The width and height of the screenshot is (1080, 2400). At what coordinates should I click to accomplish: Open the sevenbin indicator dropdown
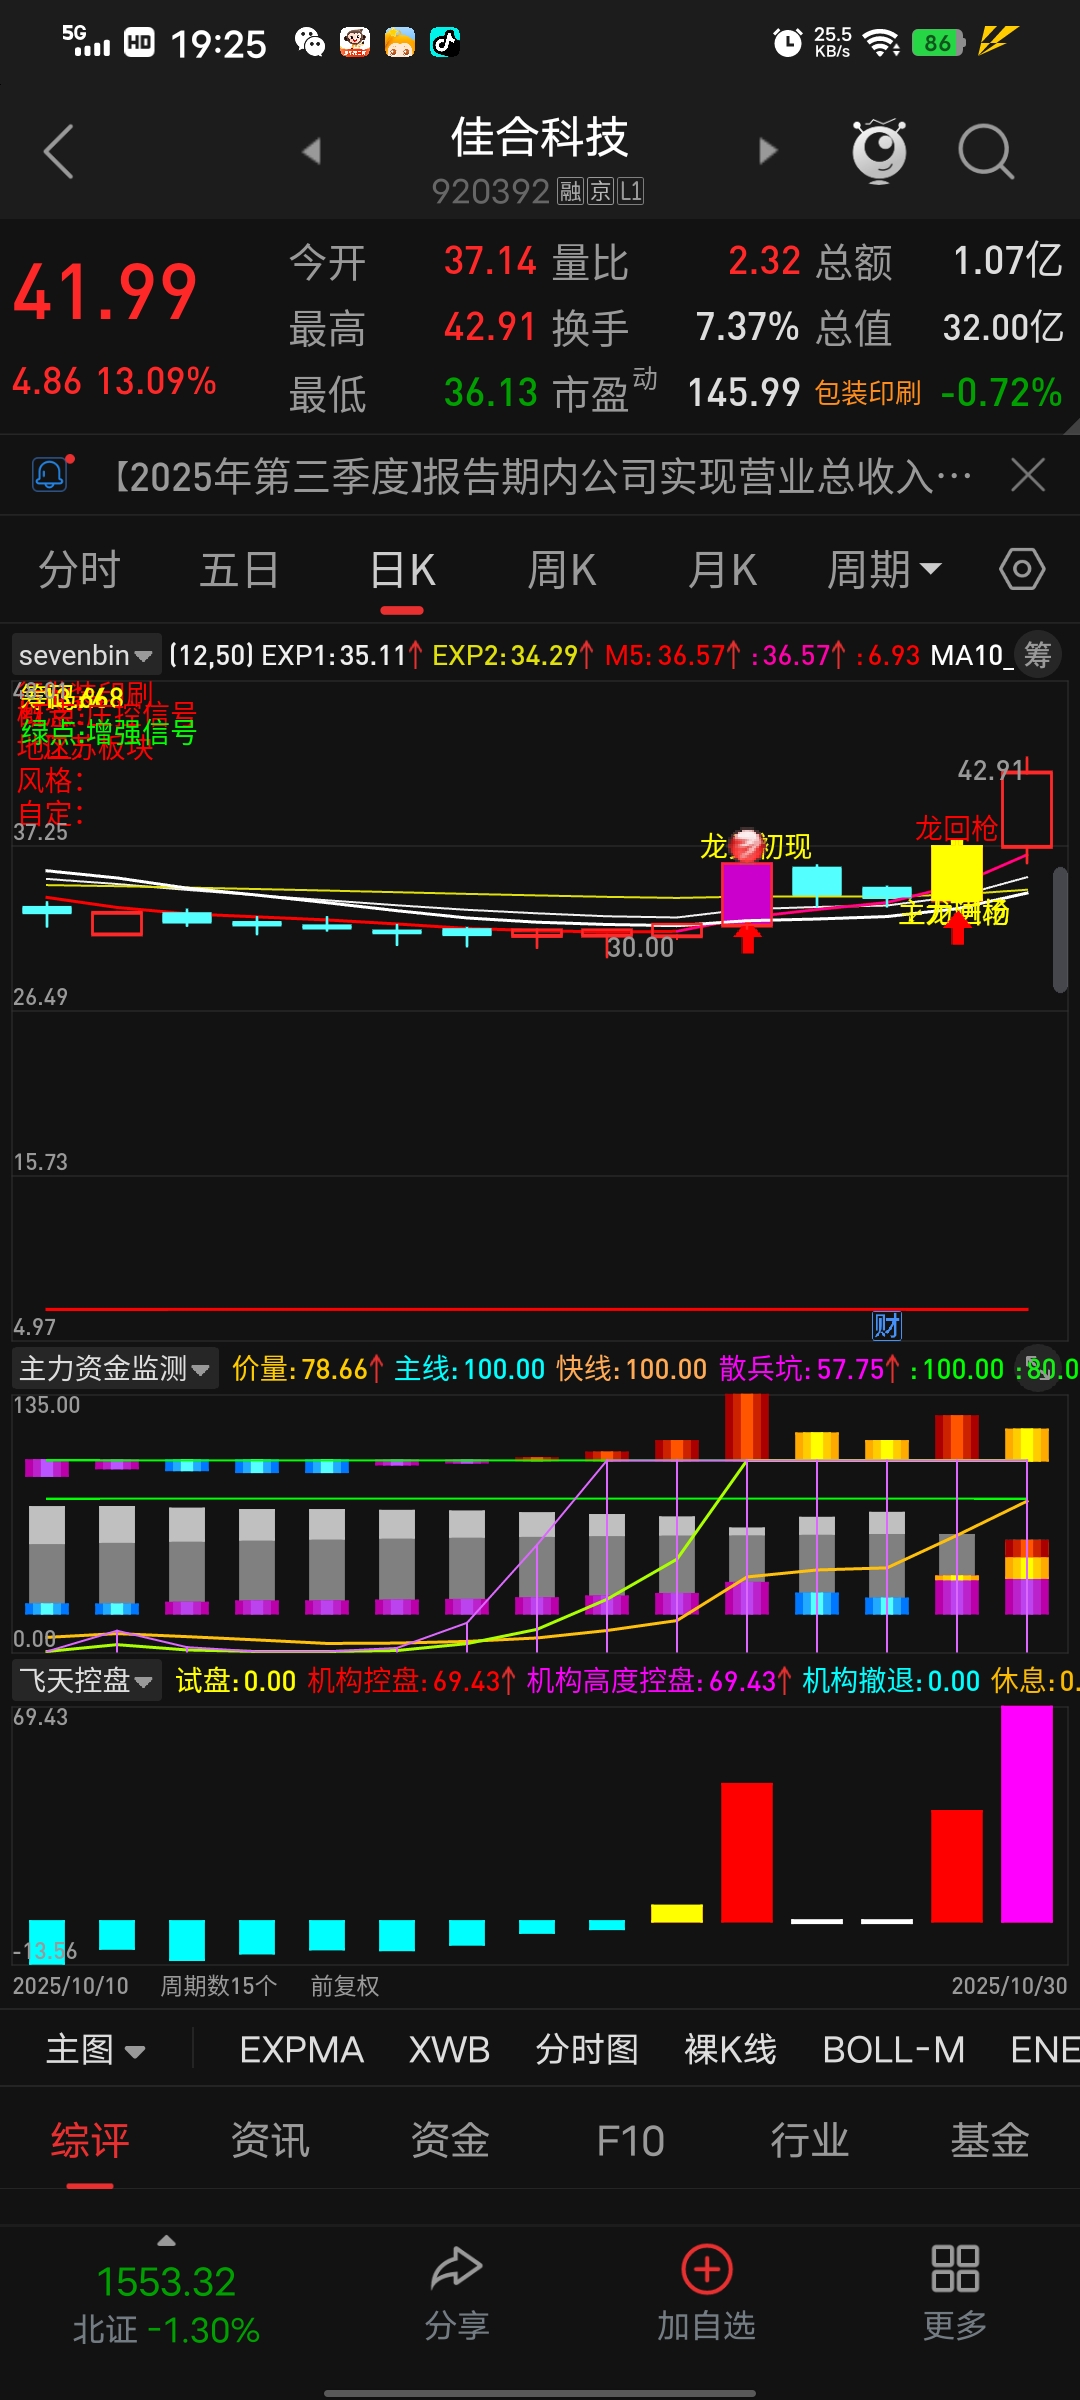tap(86, 655)
